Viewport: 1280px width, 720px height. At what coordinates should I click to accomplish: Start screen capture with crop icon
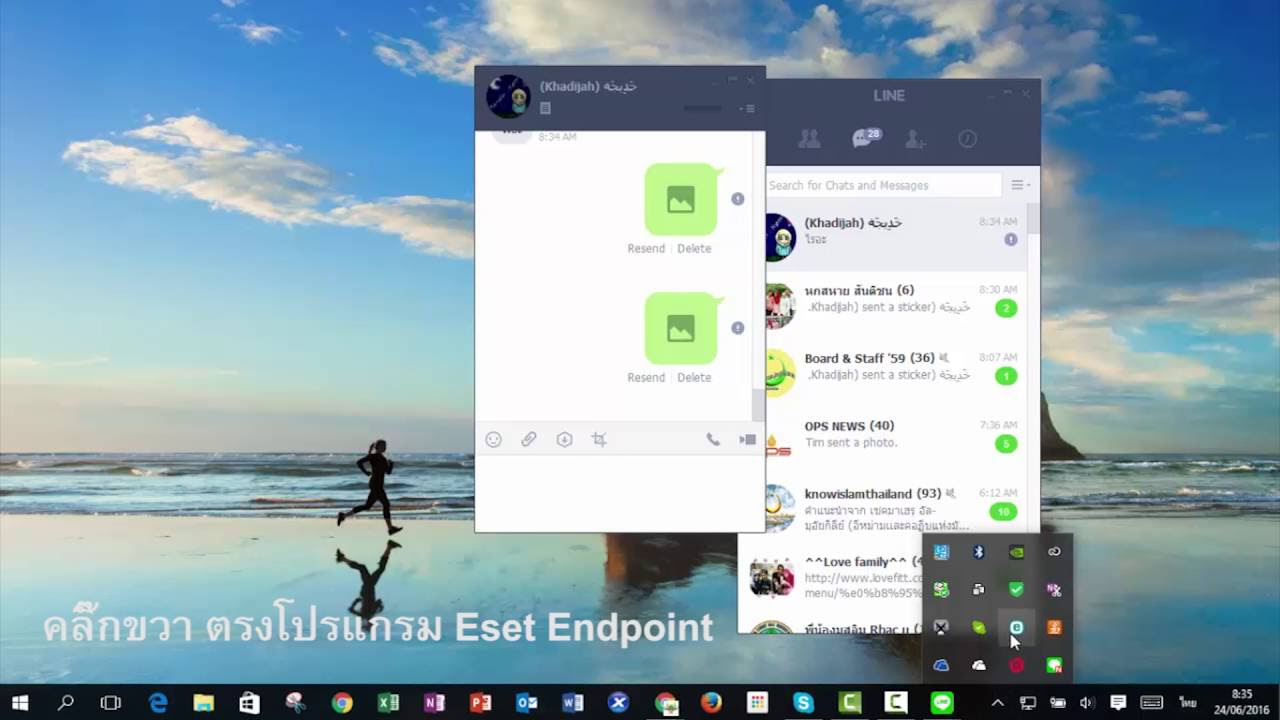[x=599, y=439]
